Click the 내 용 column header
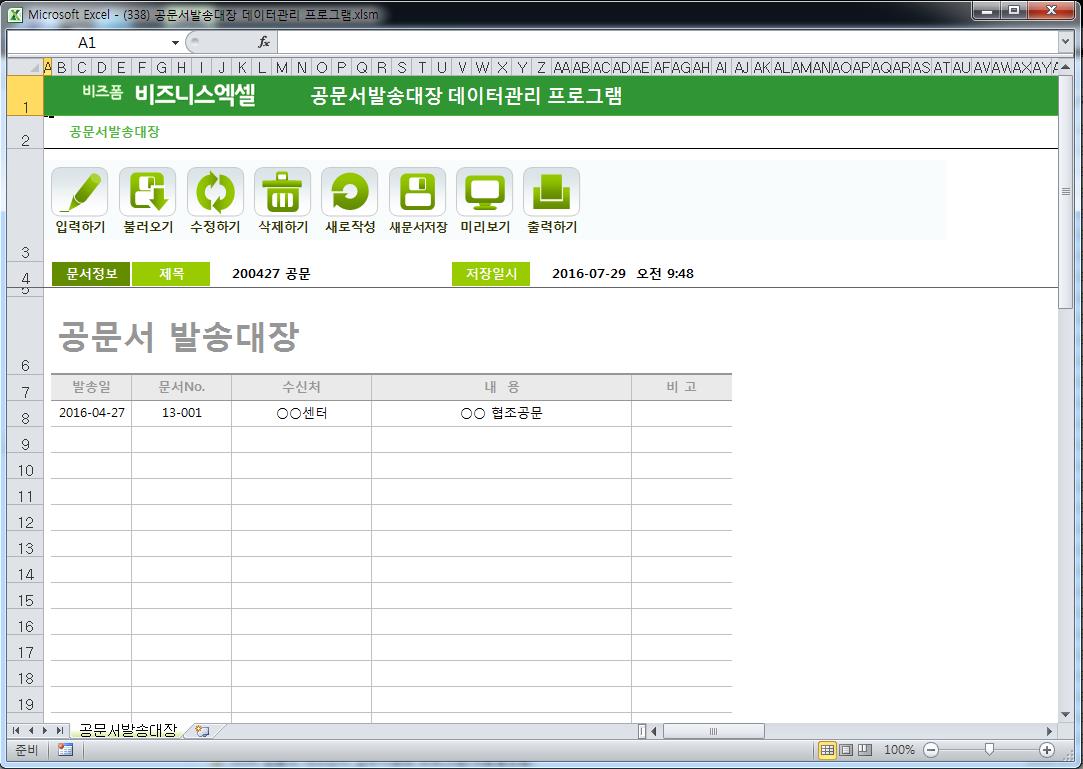 [501, 388]
